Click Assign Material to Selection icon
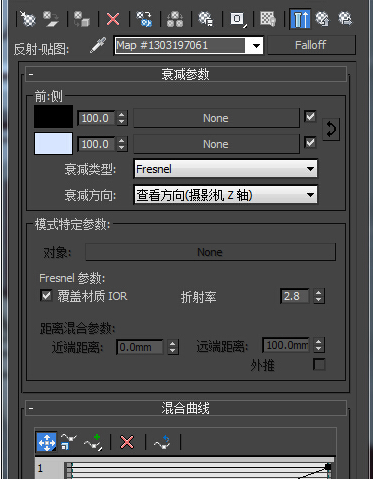Image resolution: width=378 pixels, height=479 pixels. click(81, 19)
